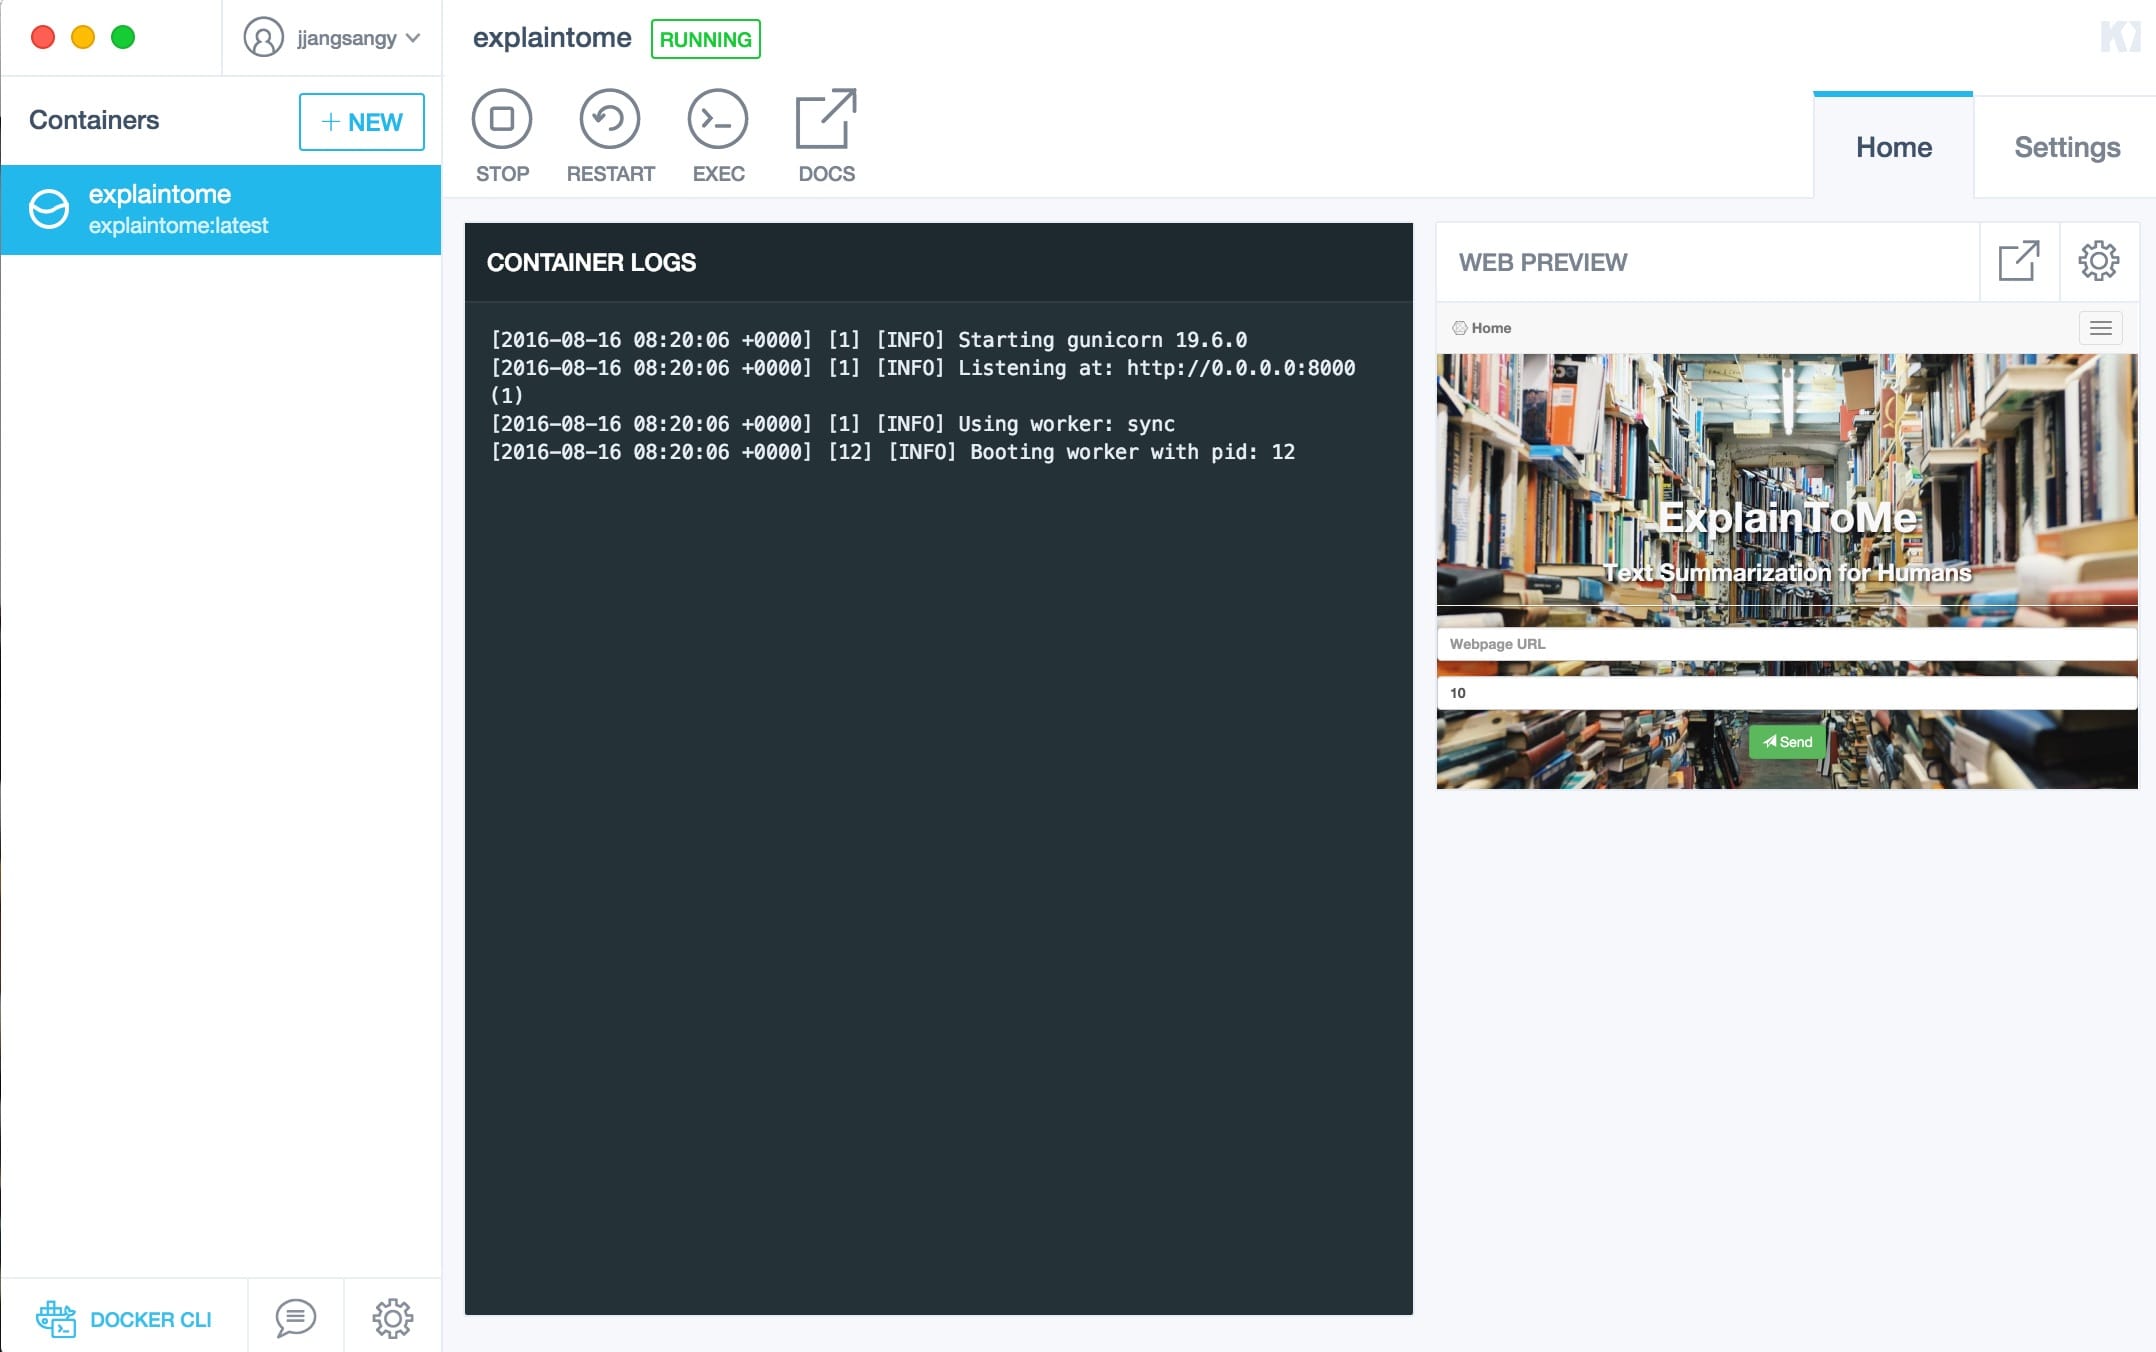Toggle hamburger menu in web preview

(x=2100, y=328)
